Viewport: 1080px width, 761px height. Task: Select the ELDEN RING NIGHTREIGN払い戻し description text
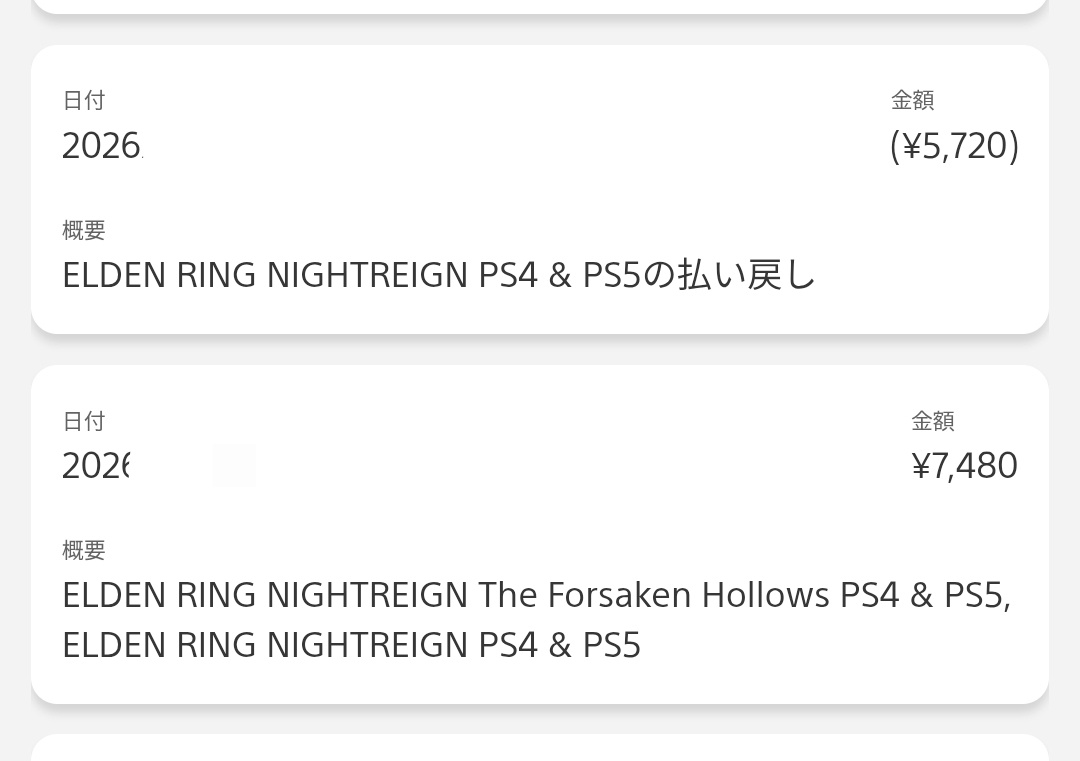[439, 275]
